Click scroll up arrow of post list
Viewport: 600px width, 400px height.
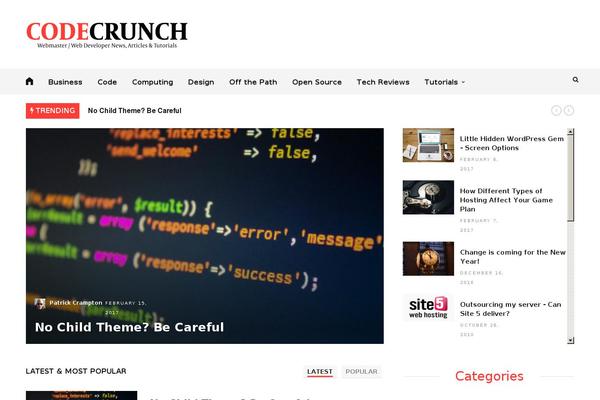tap(571, 132)
